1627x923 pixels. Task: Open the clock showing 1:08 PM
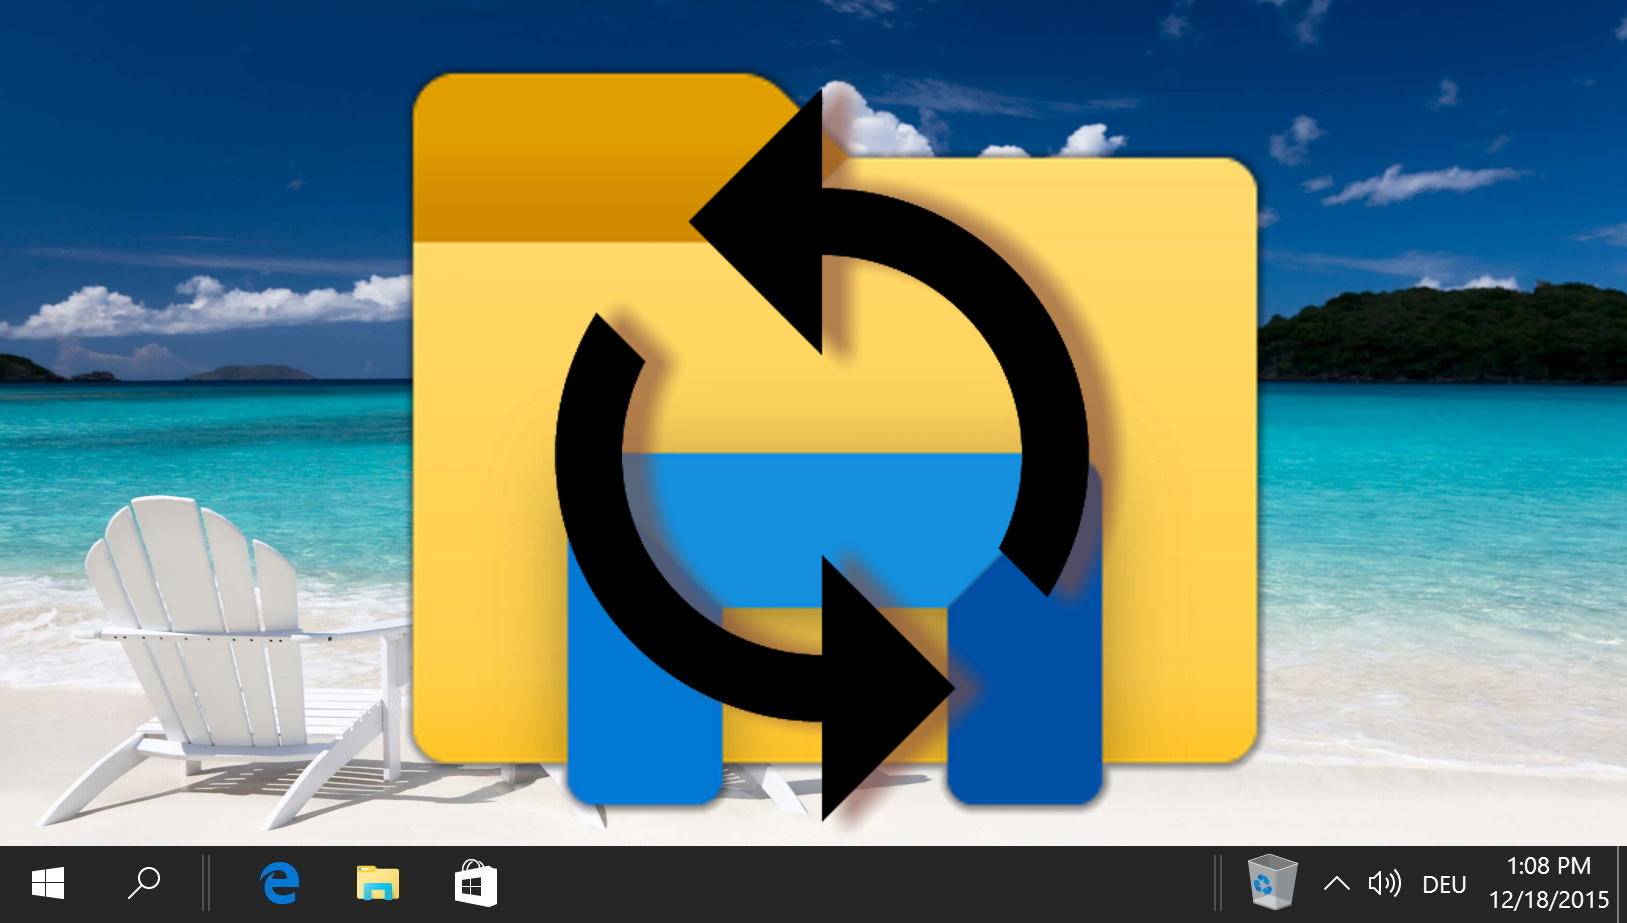click(x=1548, y=883)
